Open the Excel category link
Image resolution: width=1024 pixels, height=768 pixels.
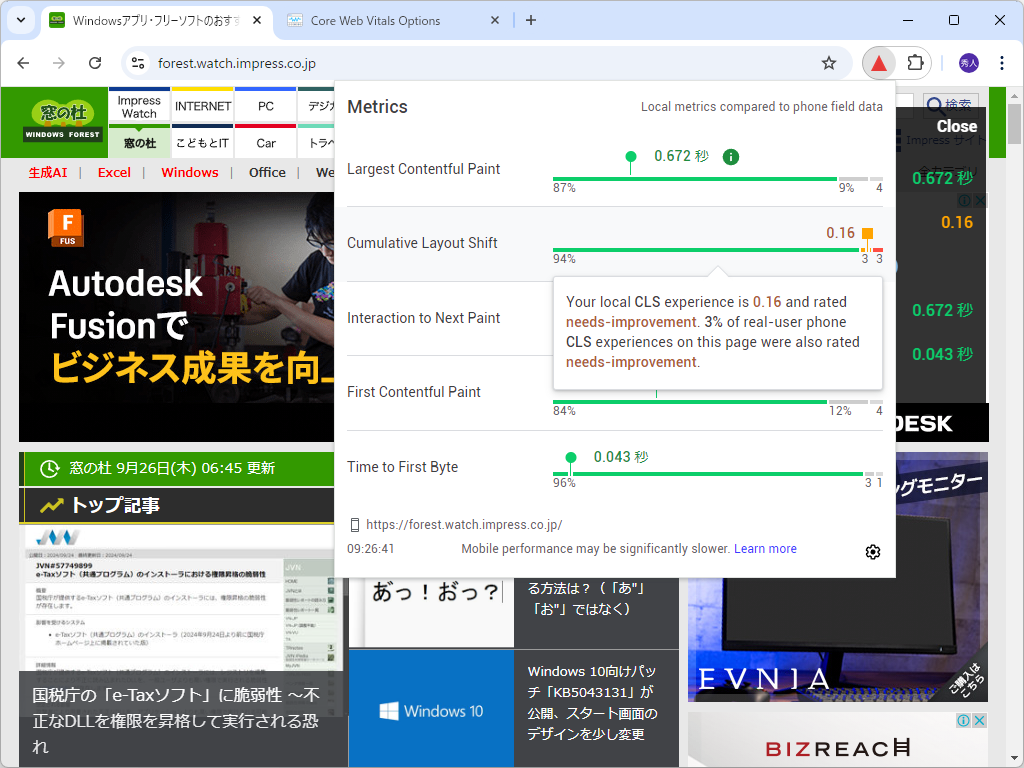(x=113, y=172)
